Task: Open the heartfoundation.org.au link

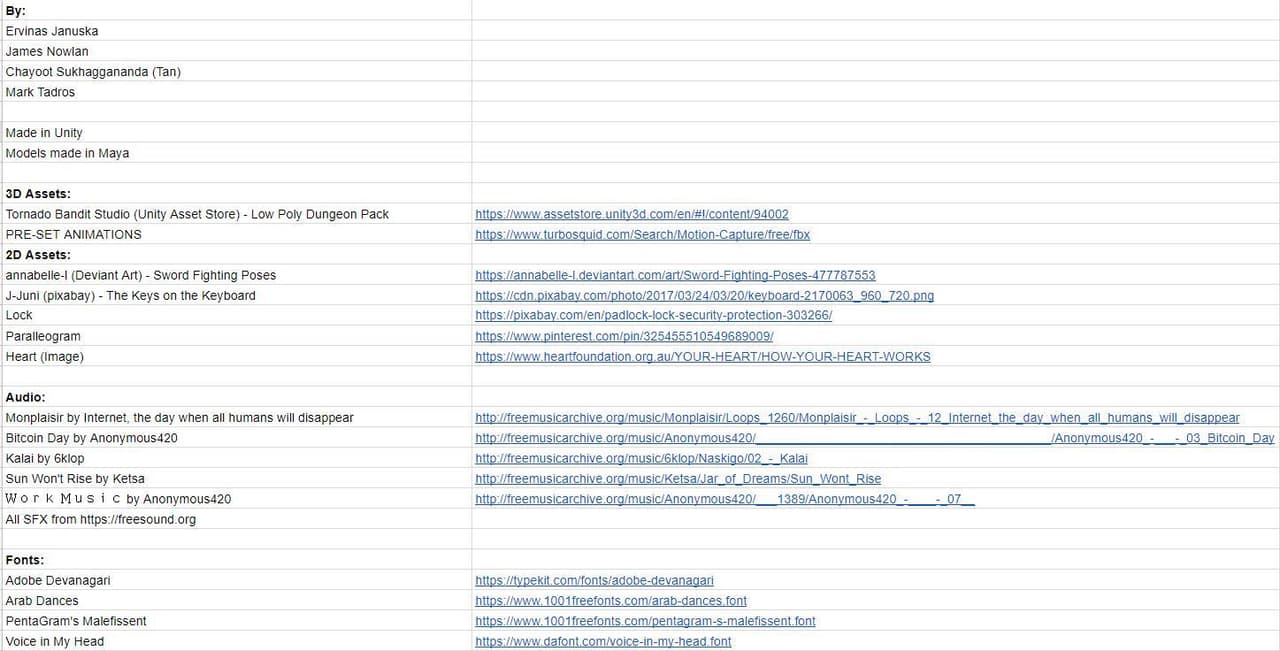Action: pos(703,356)
